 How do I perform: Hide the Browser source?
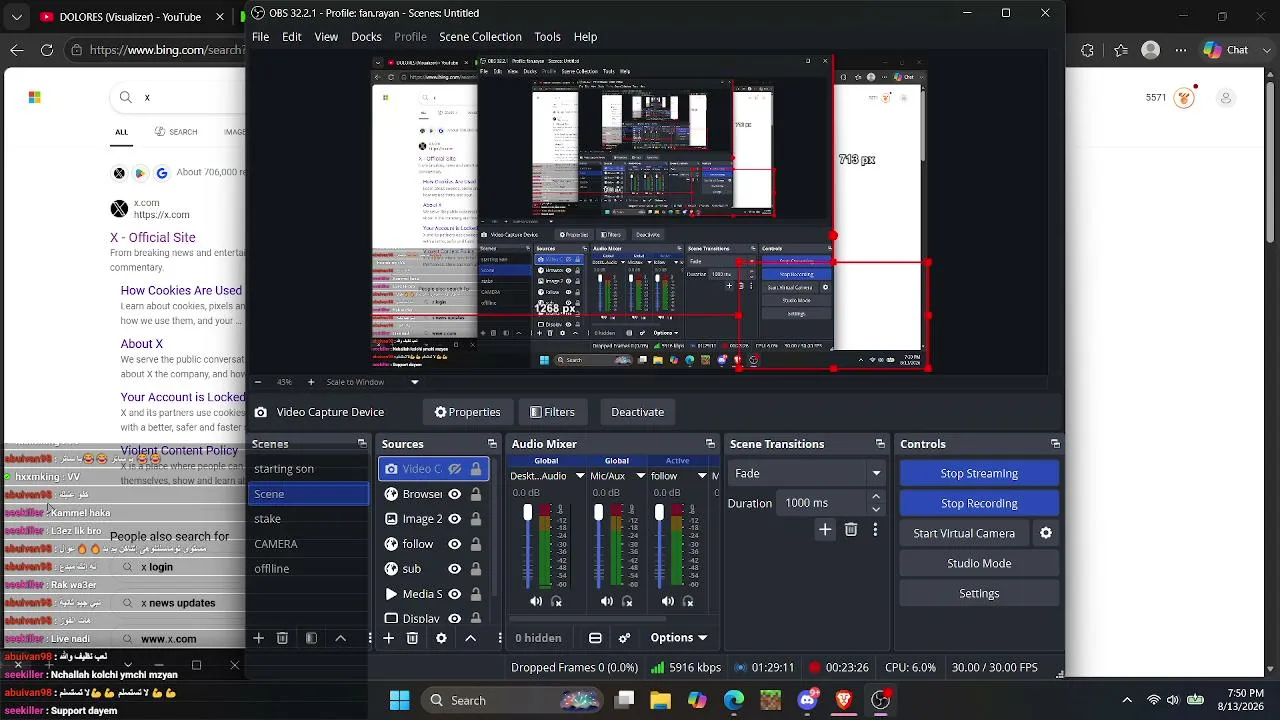click(455, 494)
